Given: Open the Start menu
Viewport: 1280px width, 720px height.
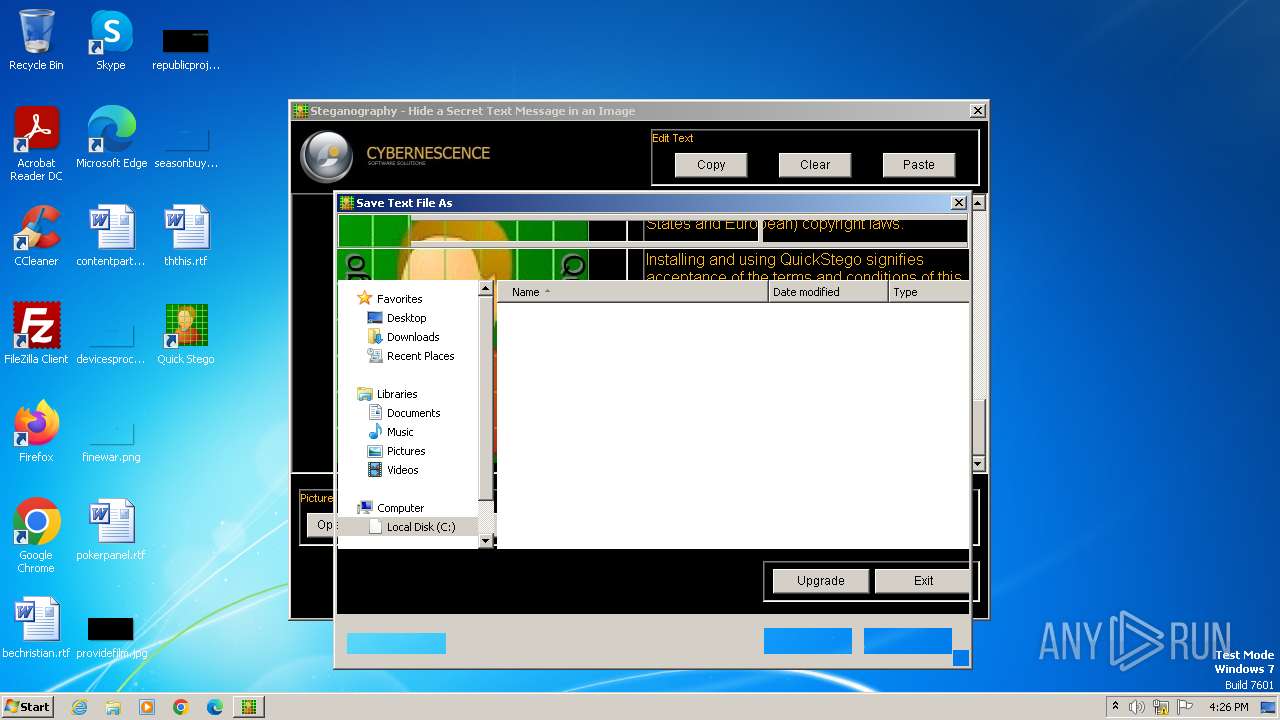Looking at the screenshot, I should pos(27,707).
